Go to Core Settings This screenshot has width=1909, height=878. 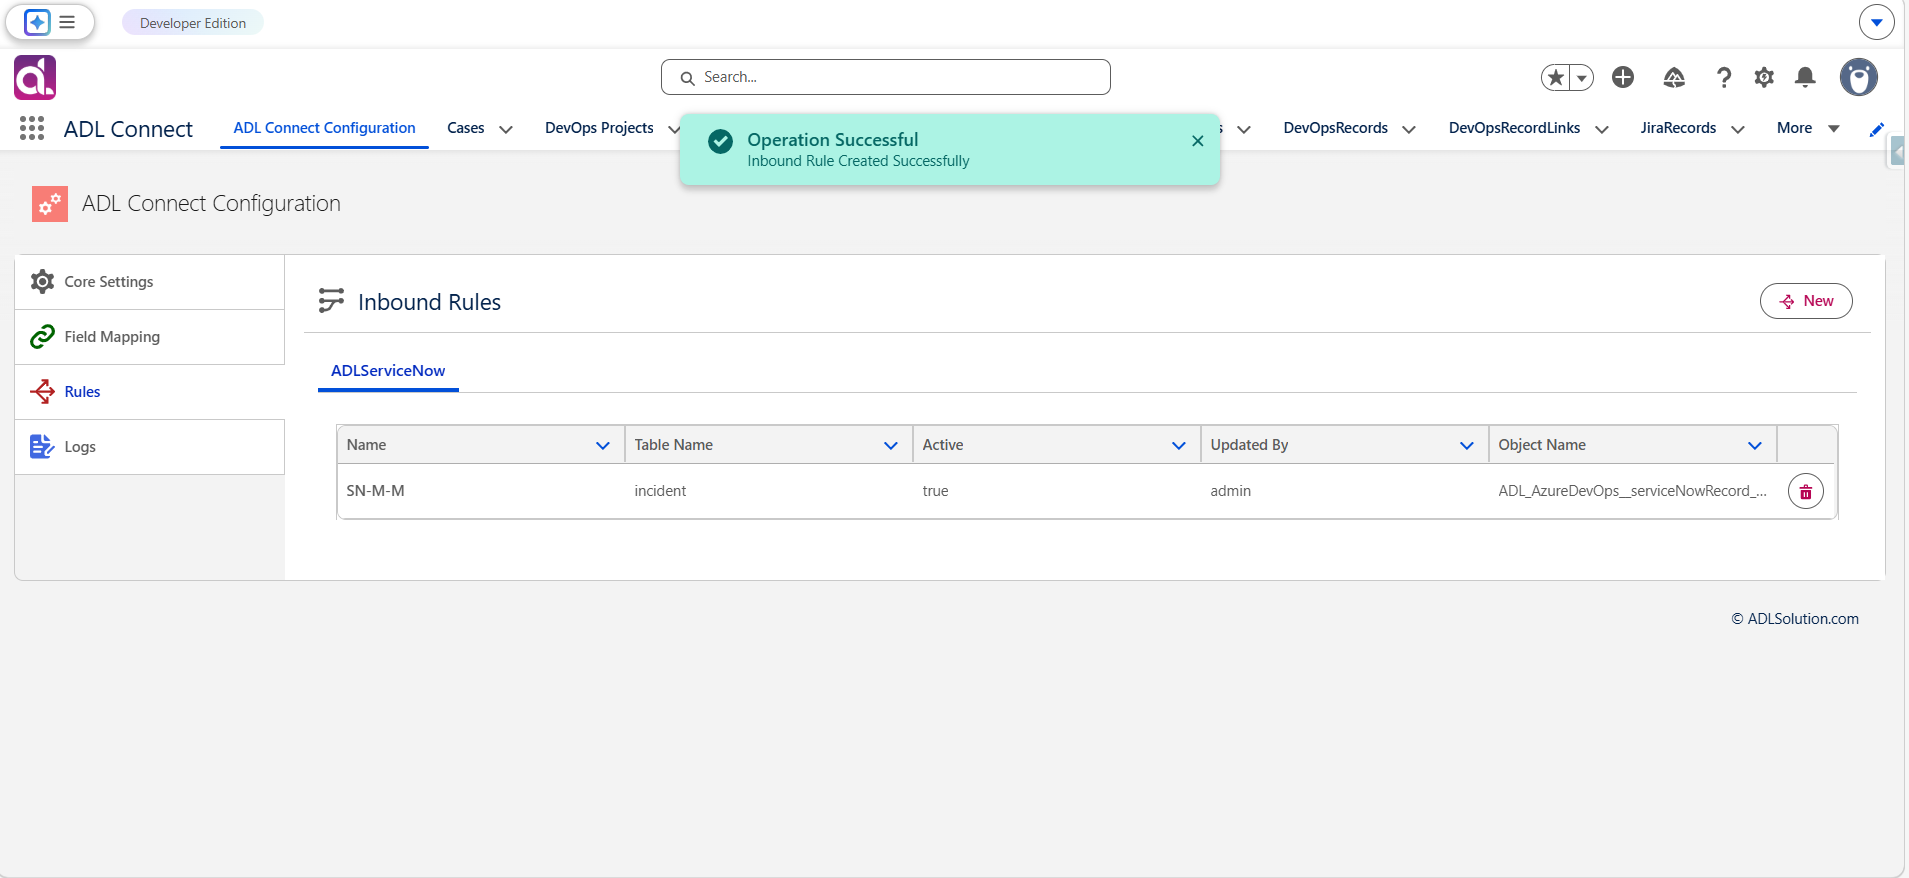(x=150, y=282)
